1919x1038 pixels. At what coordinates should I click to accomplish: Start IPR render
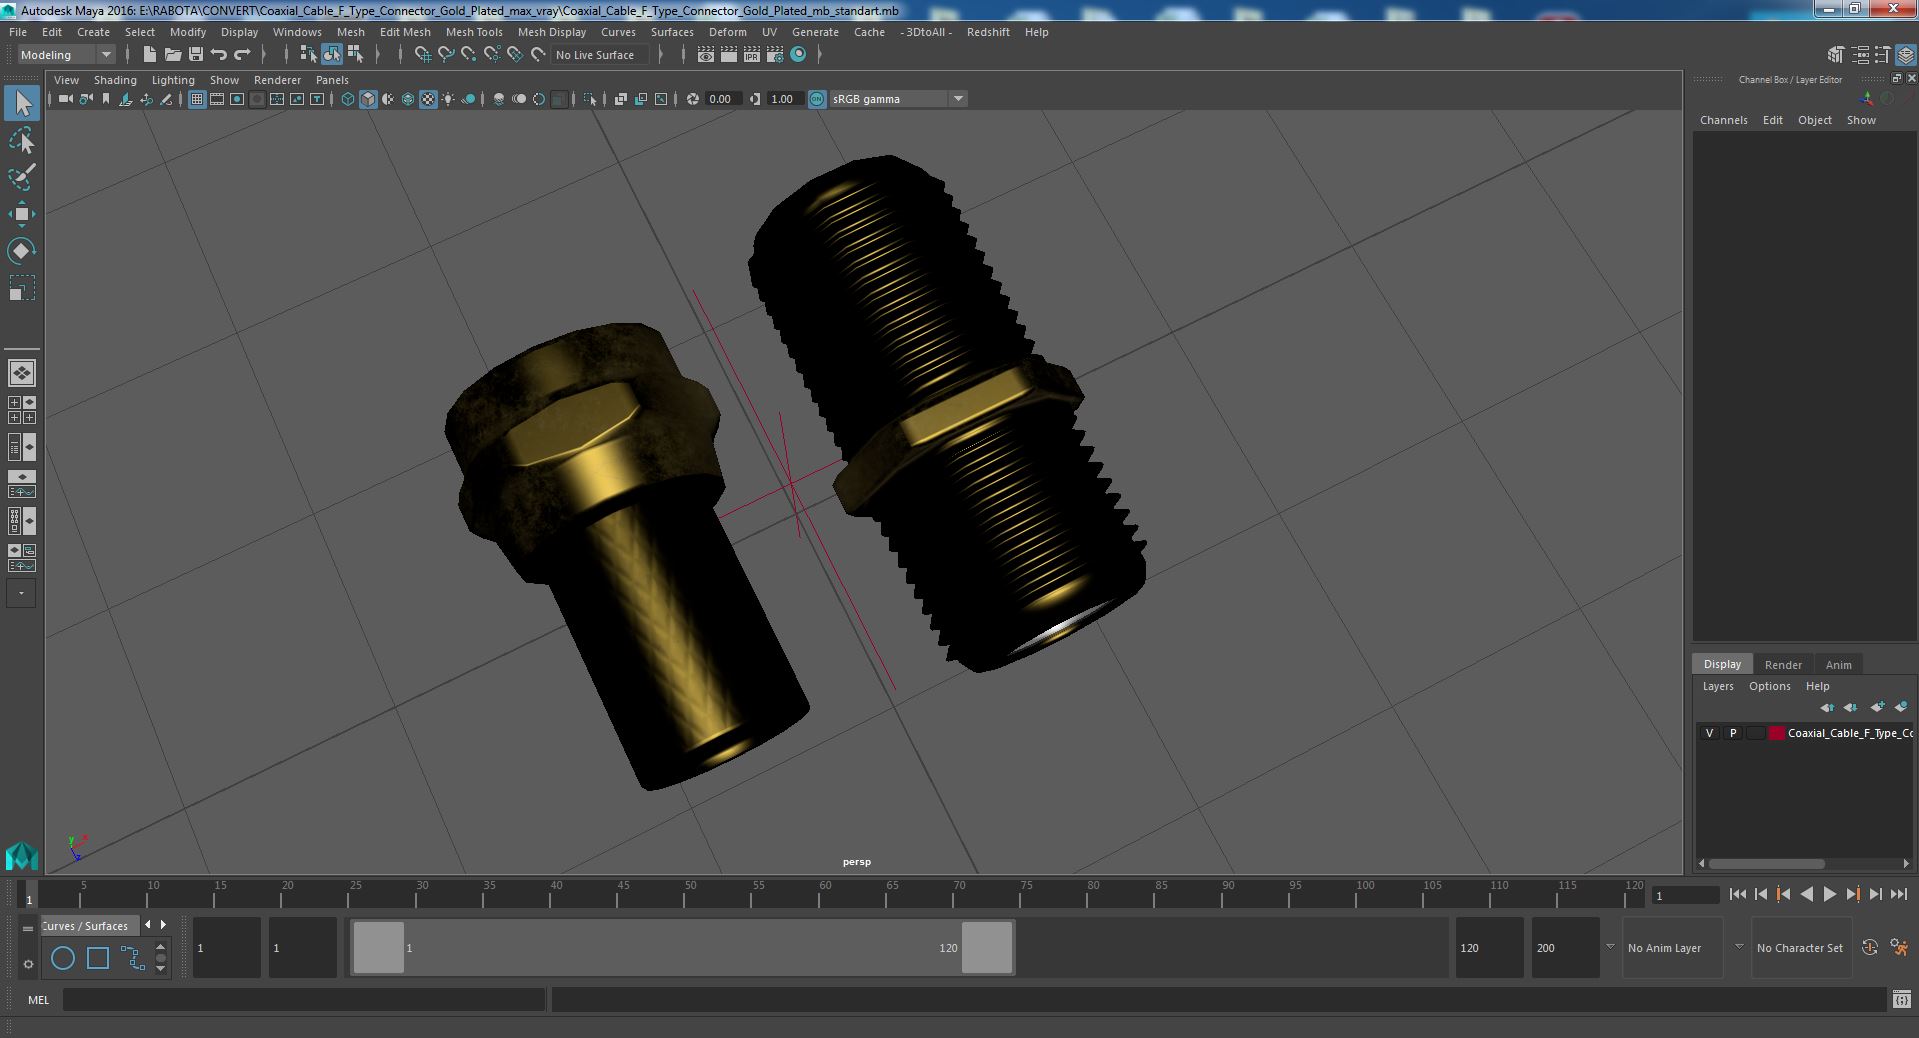point(752,55)
